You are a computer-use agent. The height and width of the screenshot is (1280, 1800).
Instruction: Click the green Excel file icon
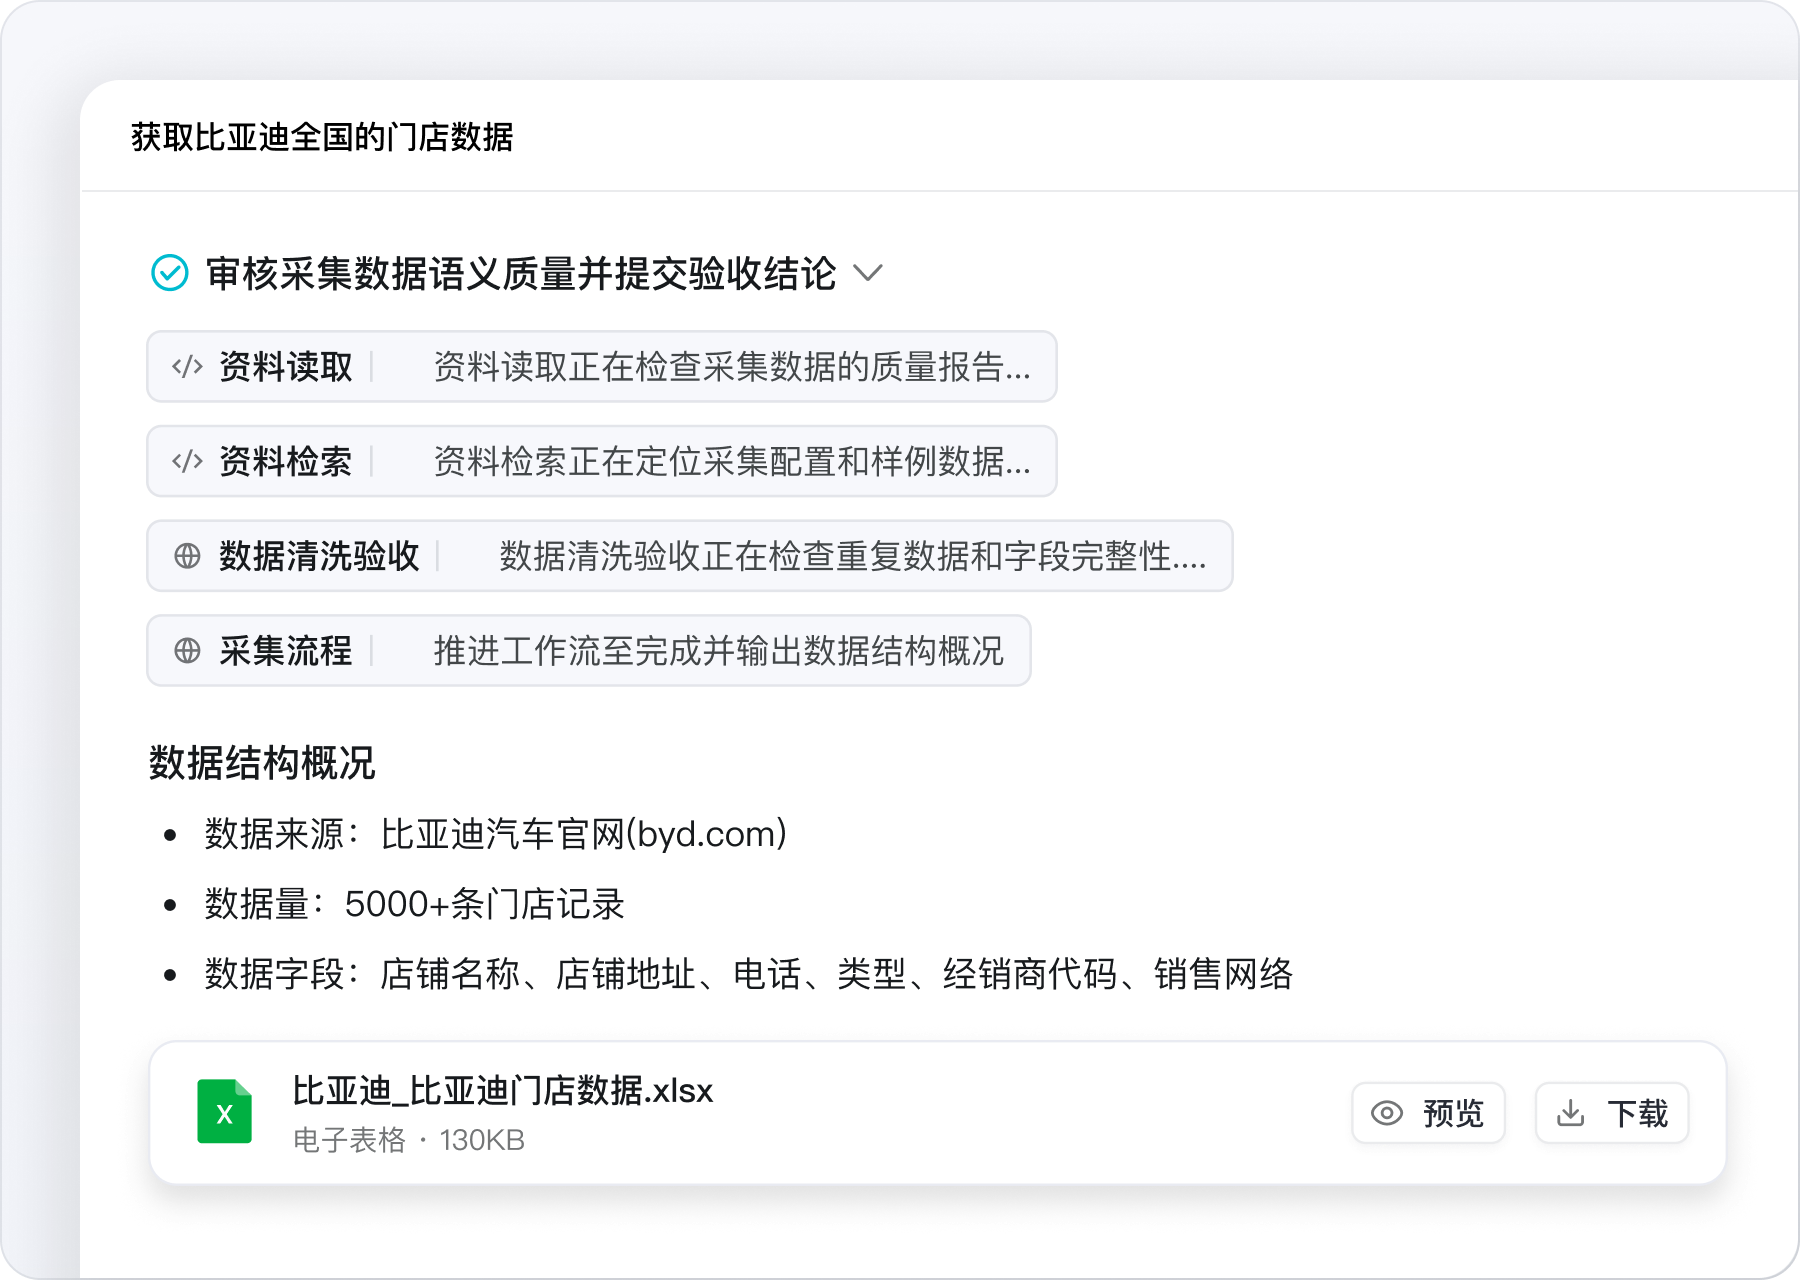point(225,1111)
